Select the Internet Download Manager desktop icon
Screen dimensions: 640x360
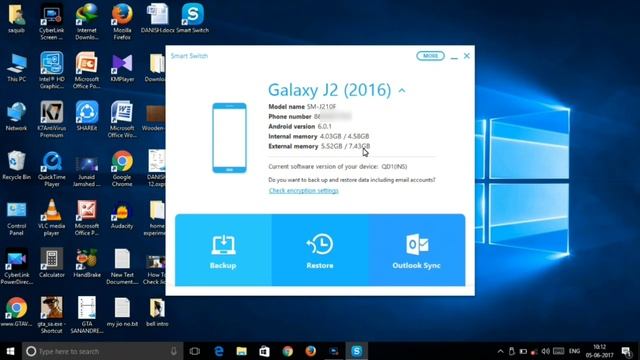click(87, 21)
